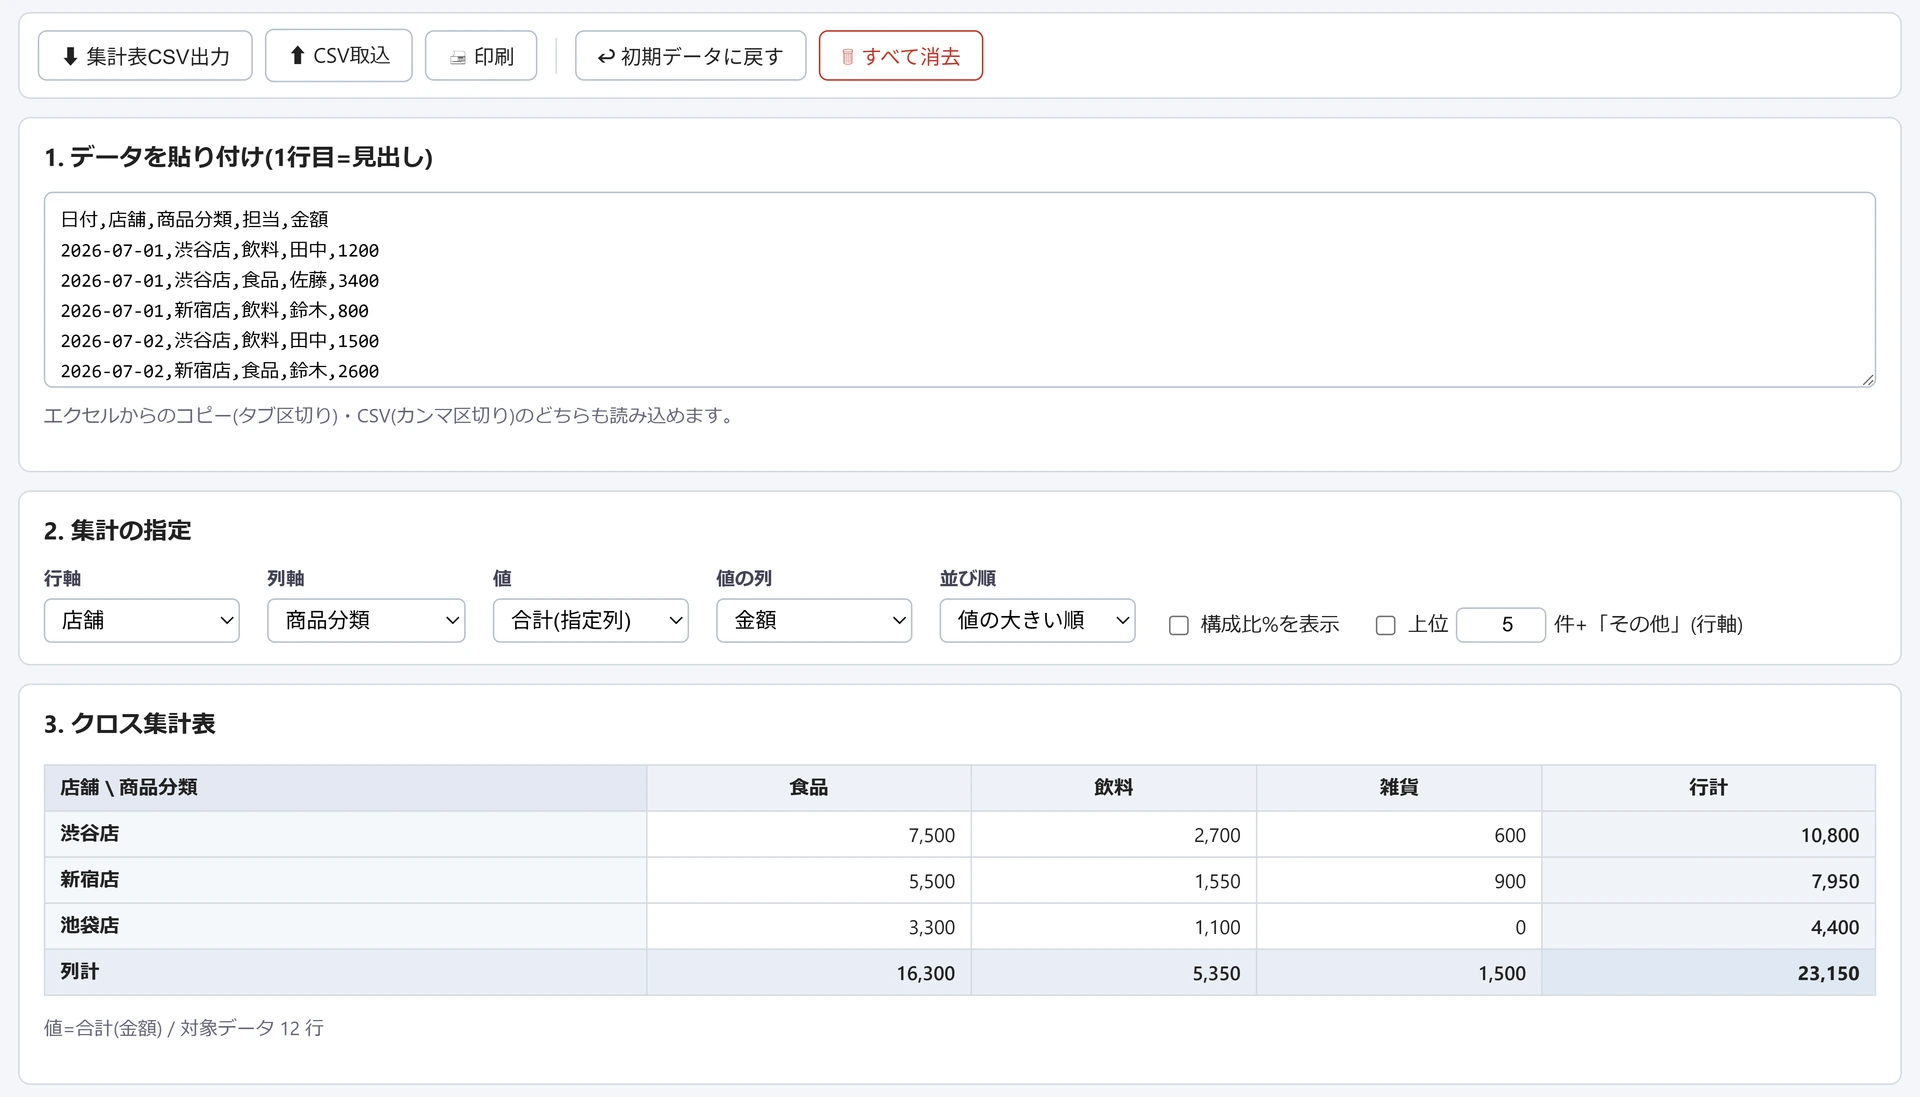Click the 1,100 cell for 池袋店 飲料
Screen dimensions: 1920x1097
[x=1114, y=926]
